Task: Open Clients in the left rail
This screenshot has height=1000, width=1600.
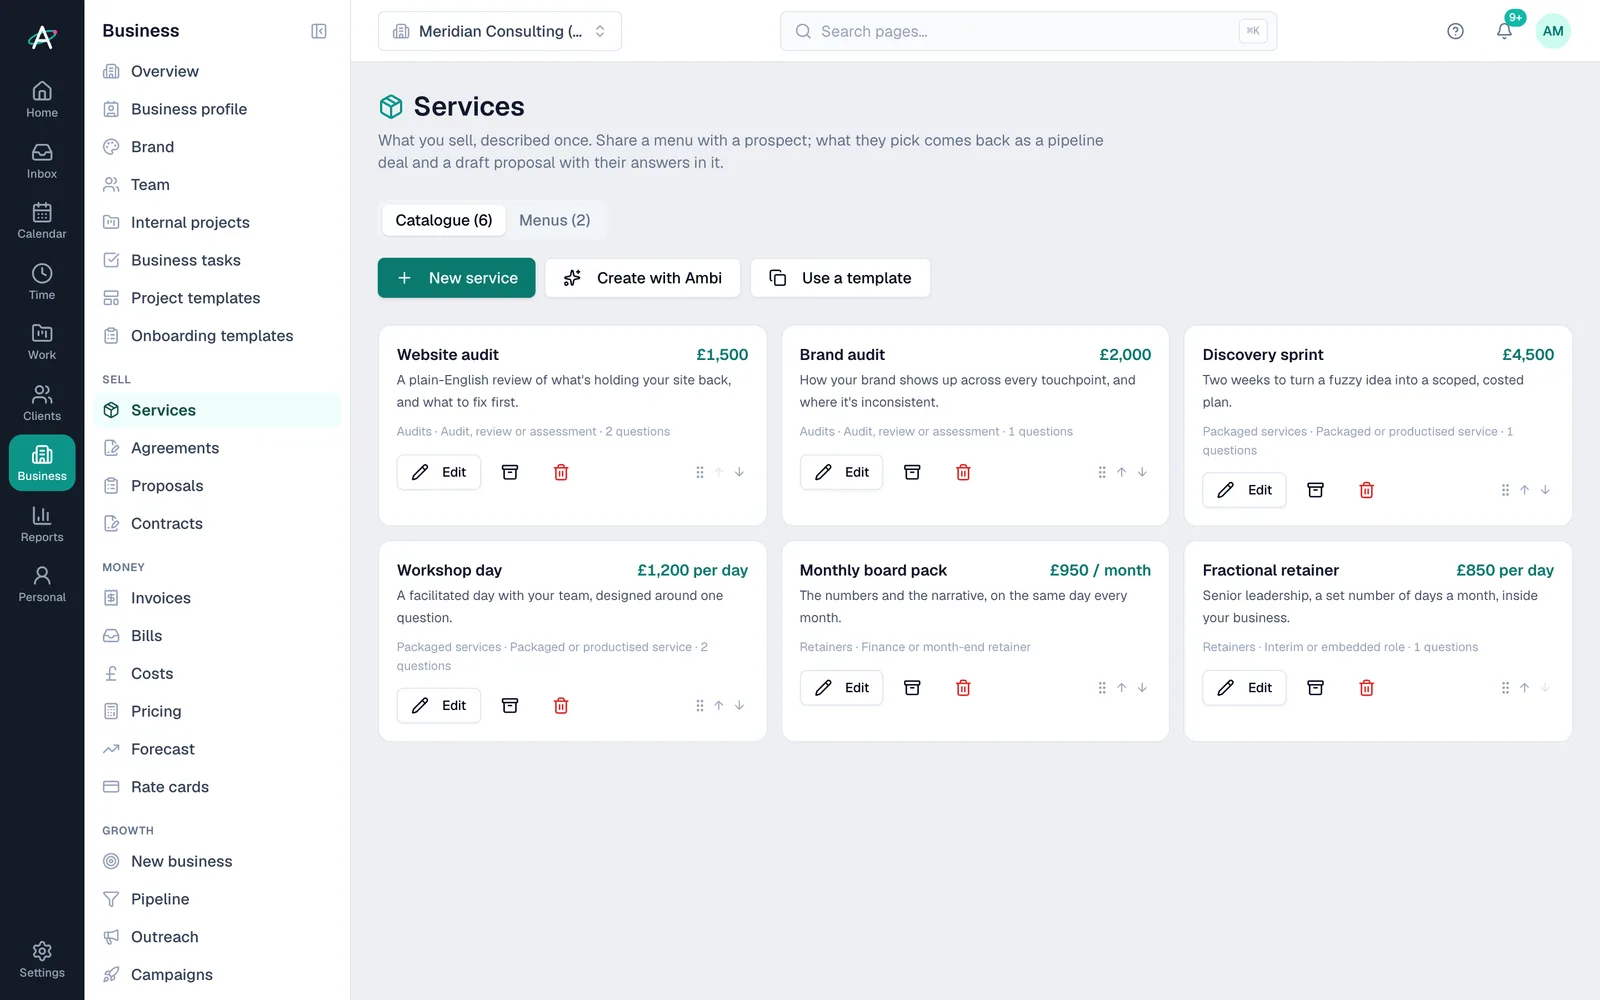Action: tap(42, 403)
